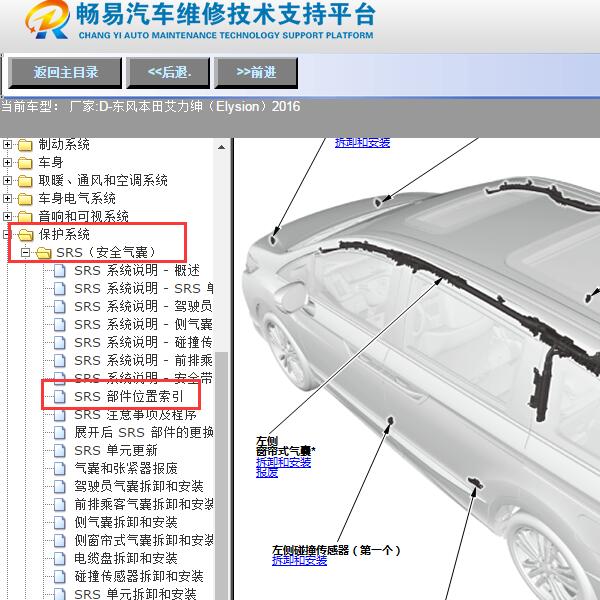Select the 保护系统 open folder icon
The width and height of the screenshot is (600, 600).
coord(26,235)
